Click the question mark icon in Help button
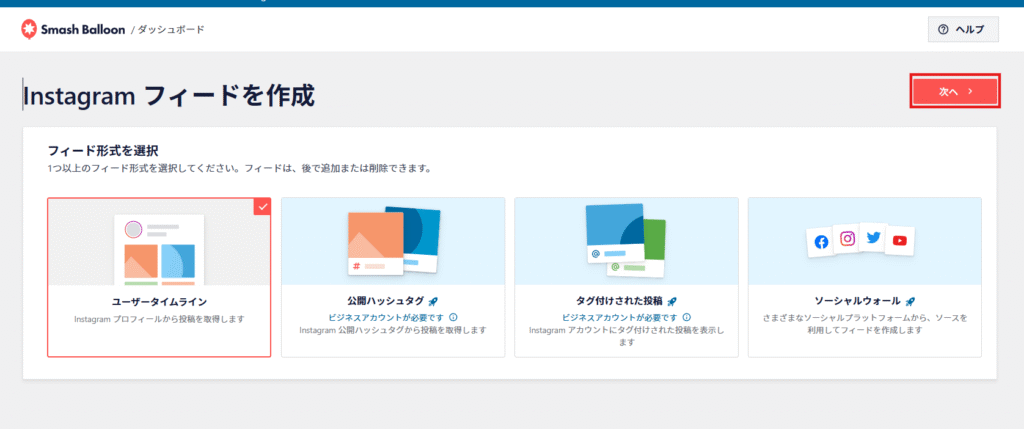Screen dimensions: 1024x429 [x=942, y=30]
